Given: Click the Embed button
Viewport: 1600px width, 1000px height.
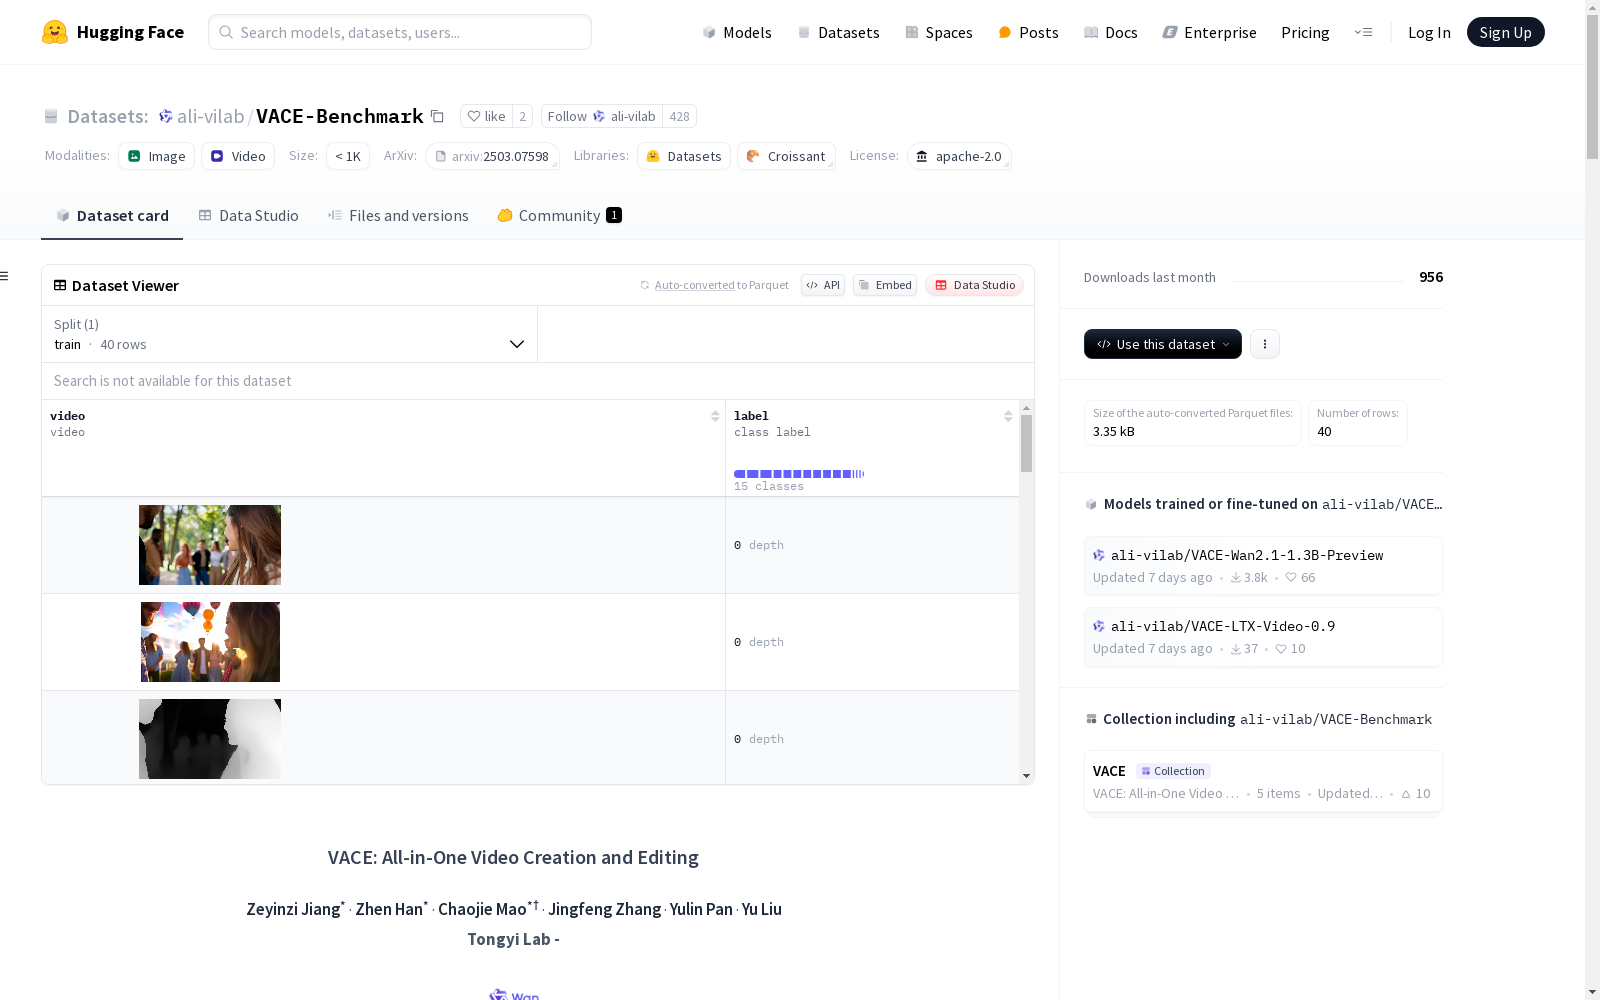Looking at the screenshot, I should pyautogui.click(x=885, y=285).
